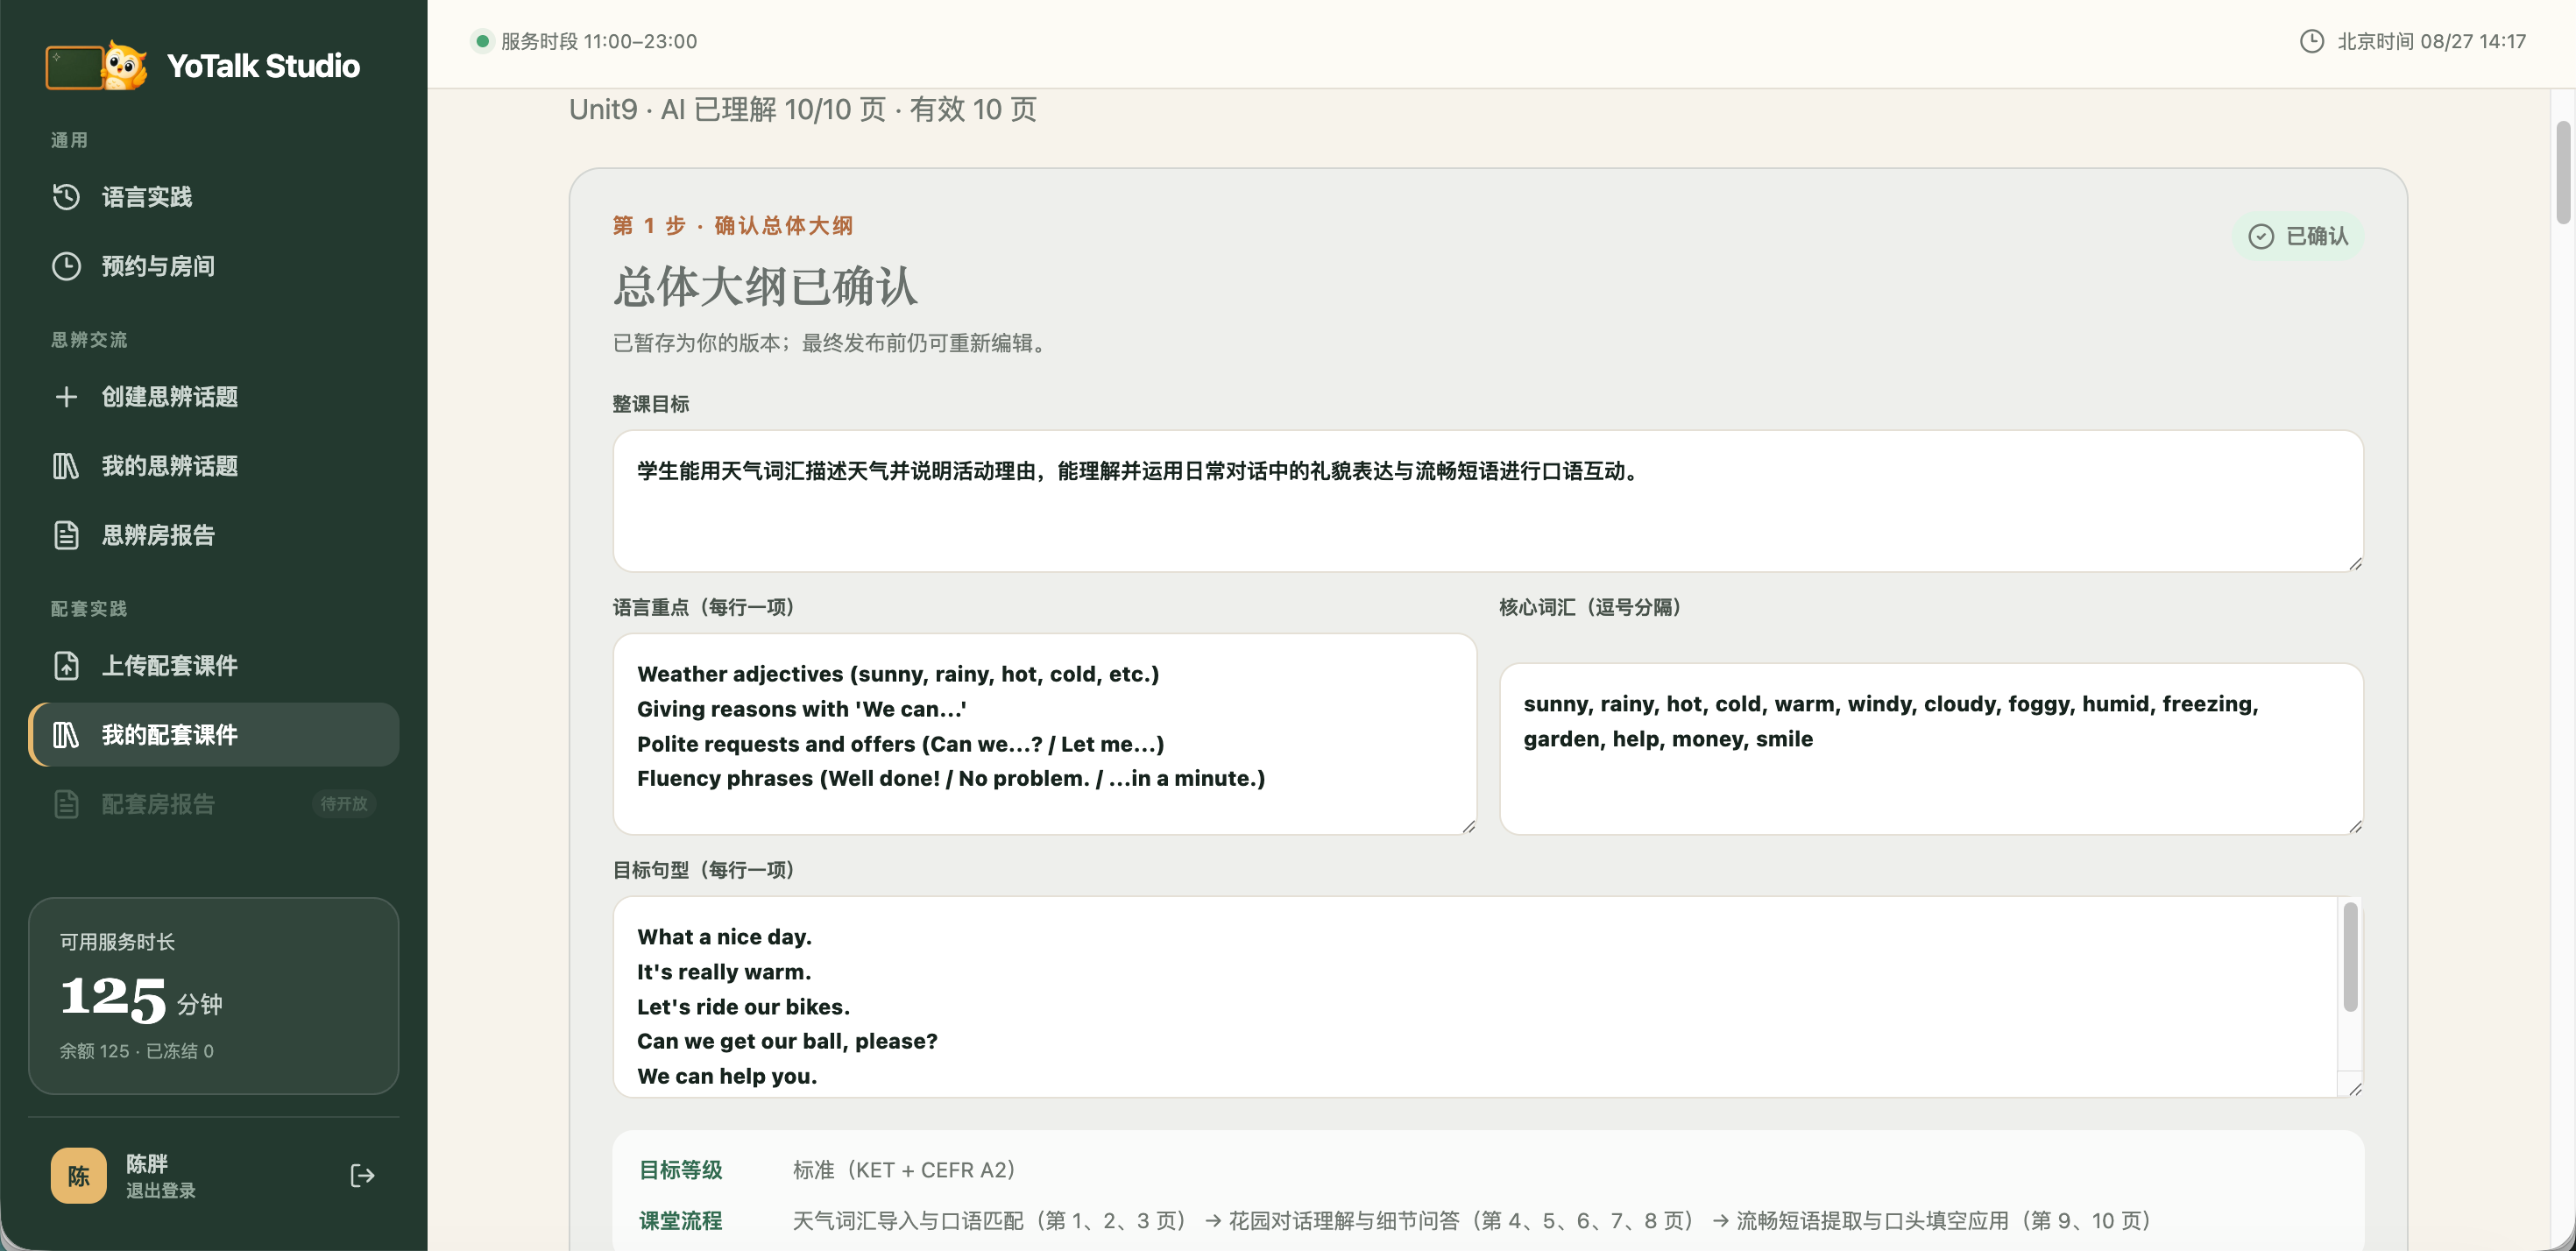Screen dimensions: 2576x1251
Task: Click the 待开放 badge on 配套房报告
Action: point(344,804)
